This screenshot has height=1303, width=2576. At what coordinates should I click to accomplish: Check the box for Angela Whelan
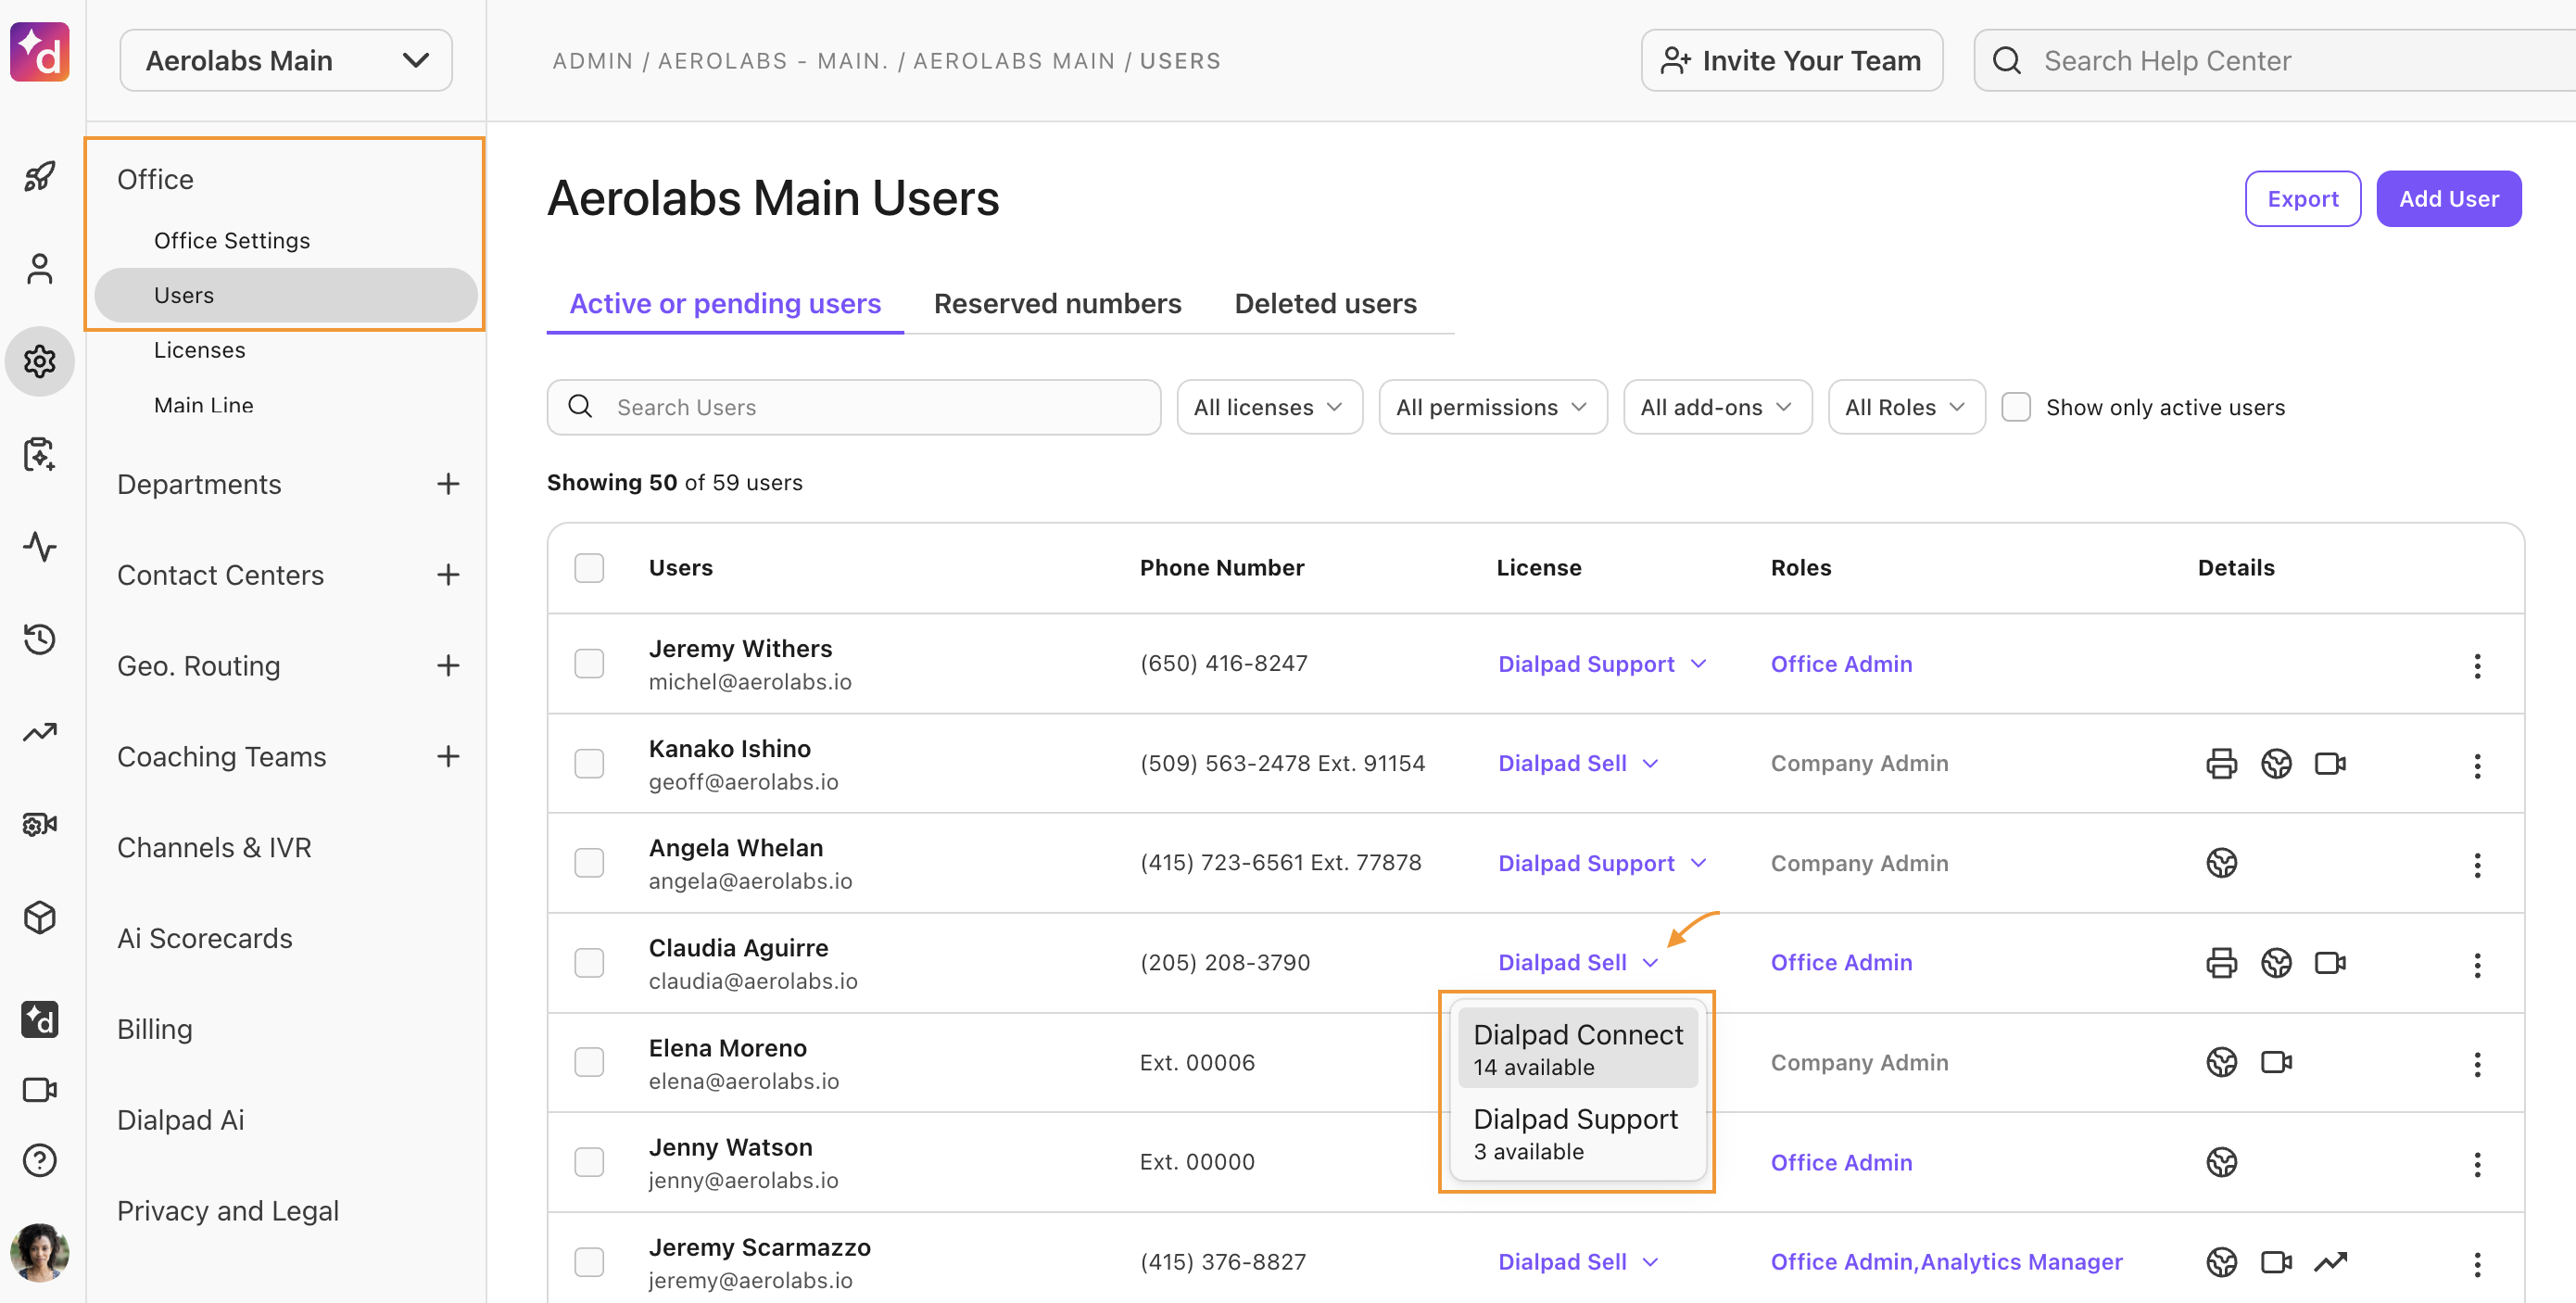click(x=589, y=862)
